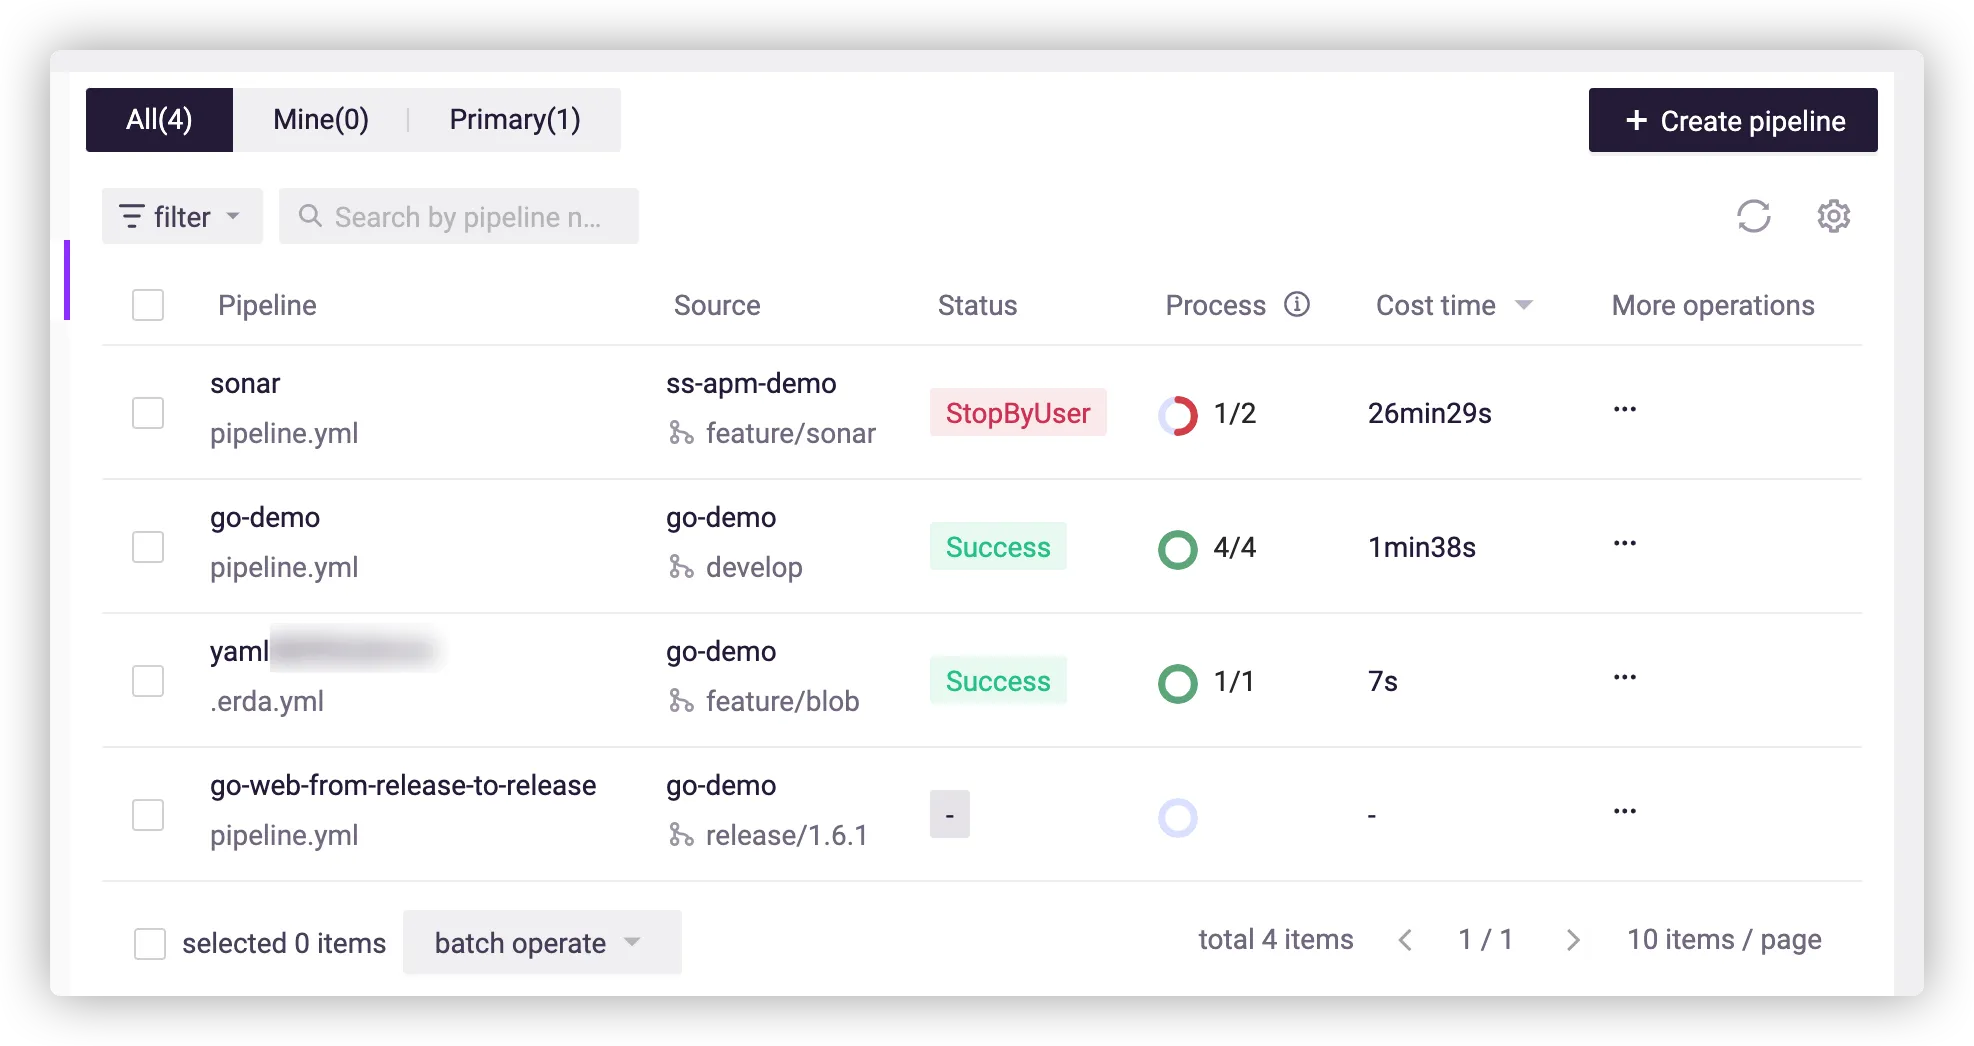Image resolution: width=1974 pixels, height=1046 pixels.
Task: Select the go-web-from-release-to-release row checkbox
Action: [x=148, y=815]
